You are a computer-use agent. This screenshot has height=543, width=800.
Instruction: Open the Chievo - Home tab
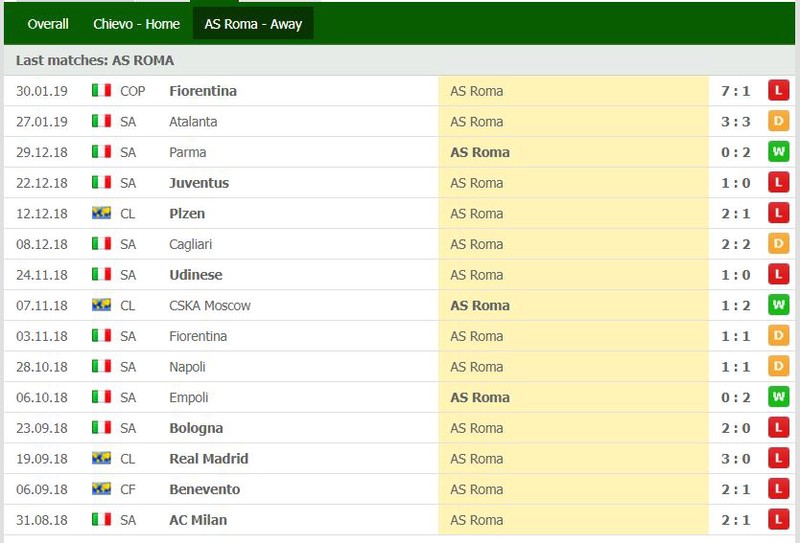[136, 24]
